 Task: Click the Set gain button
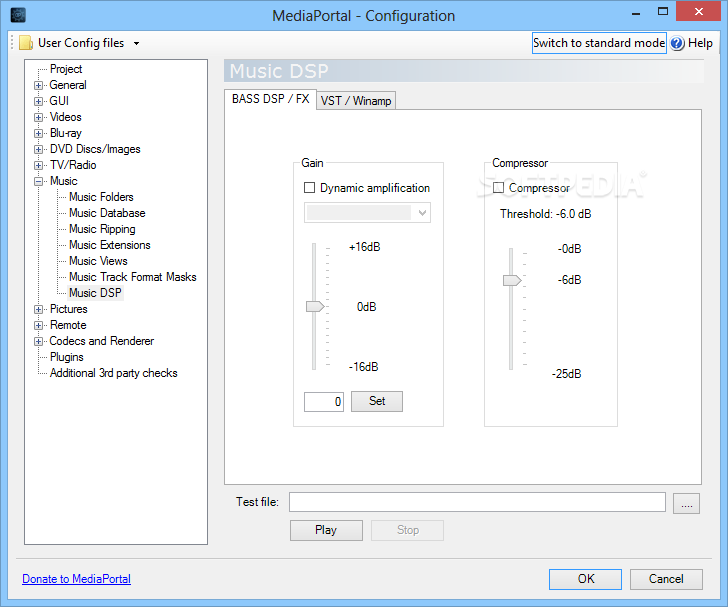tap(377, 401)
